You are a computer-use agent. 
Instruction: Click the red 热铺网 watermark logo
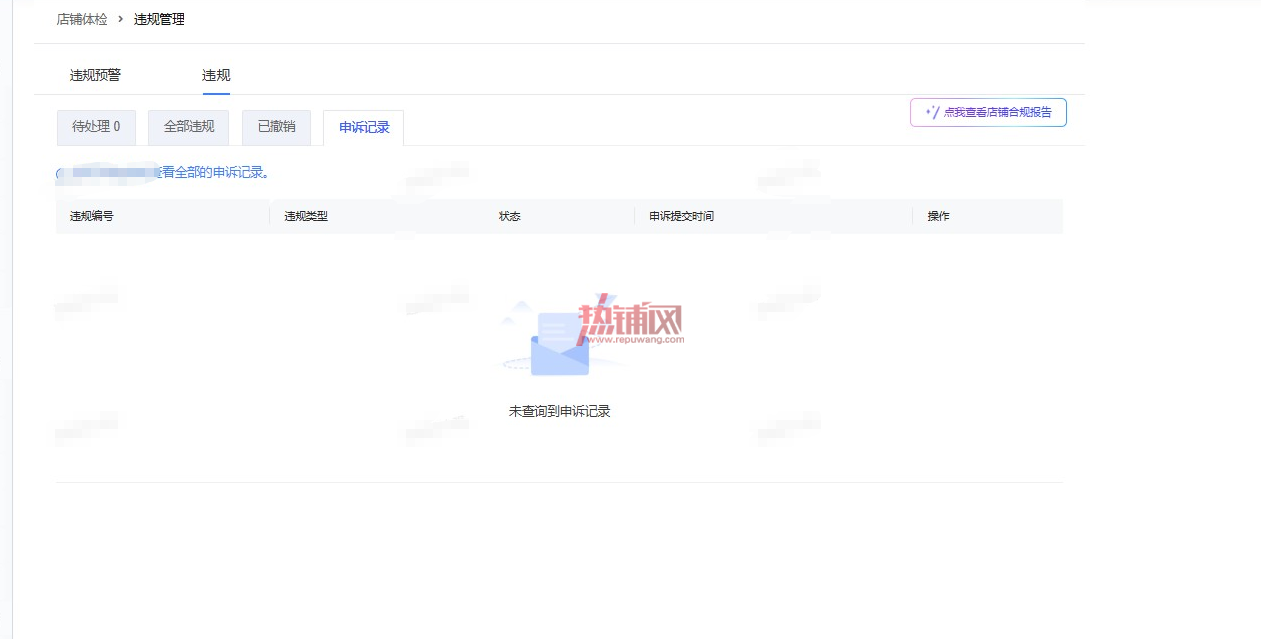point(631,321)
